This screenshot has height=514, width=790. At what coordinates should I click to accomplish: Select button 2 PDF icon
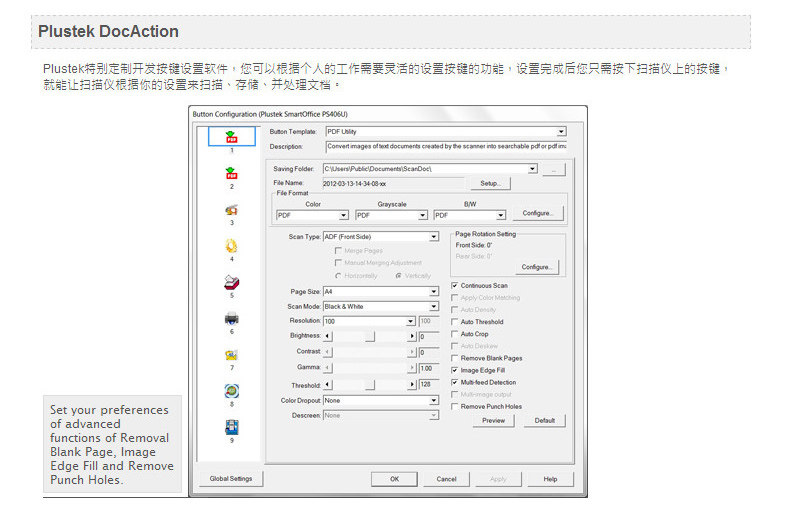tap(231, 173)
